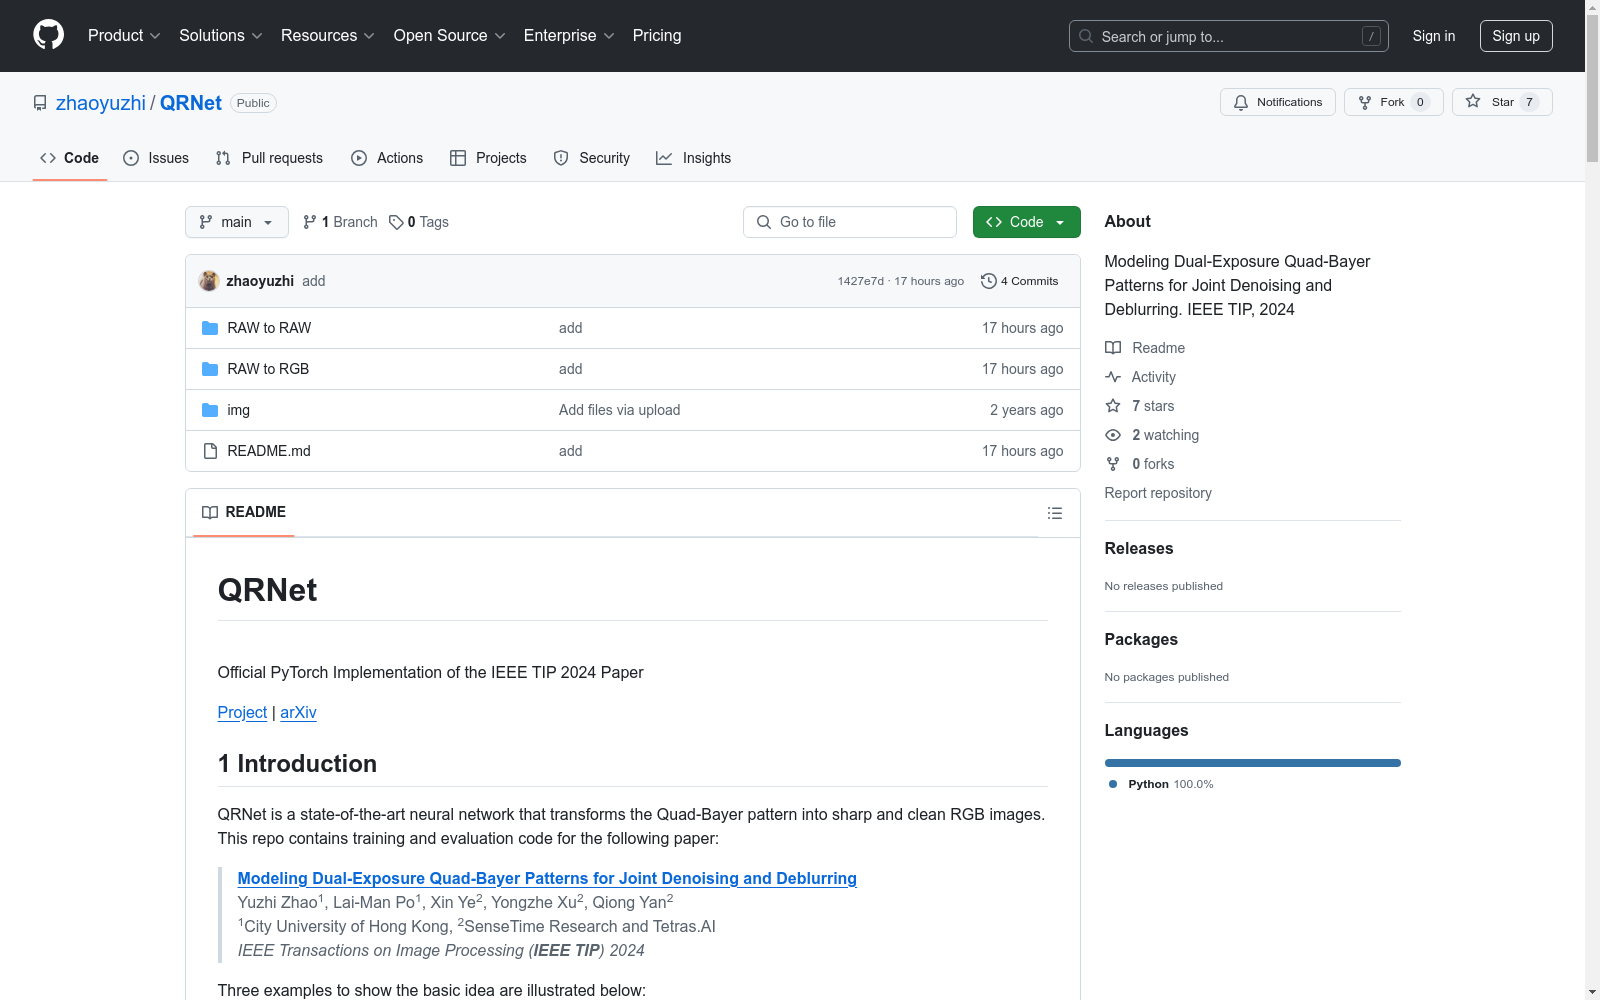Open the Project link in README

(x=242, y=712)
